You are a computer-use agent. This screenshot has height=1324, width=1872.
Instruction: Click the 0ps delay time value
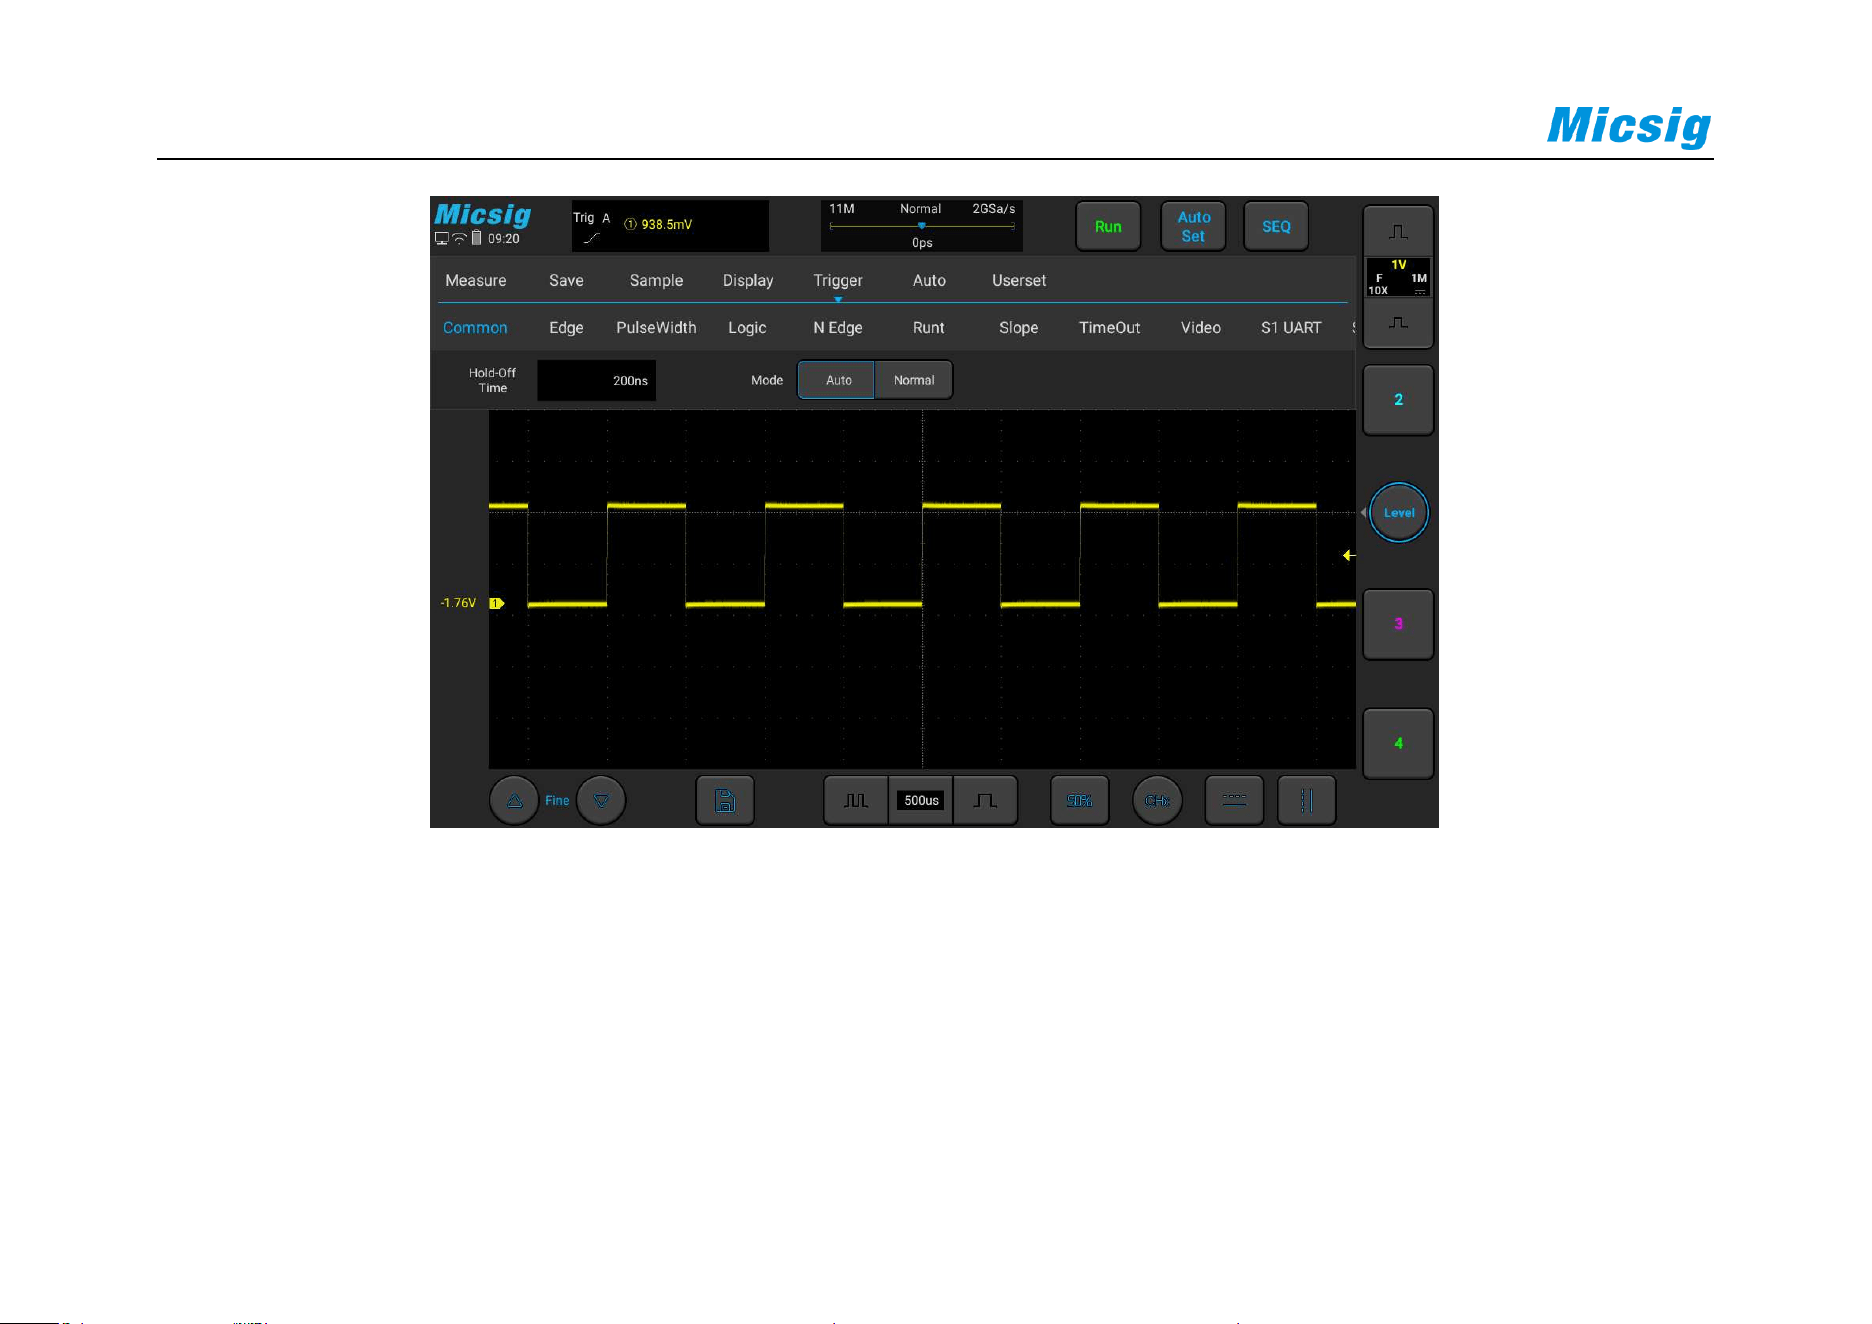point(922,243)
